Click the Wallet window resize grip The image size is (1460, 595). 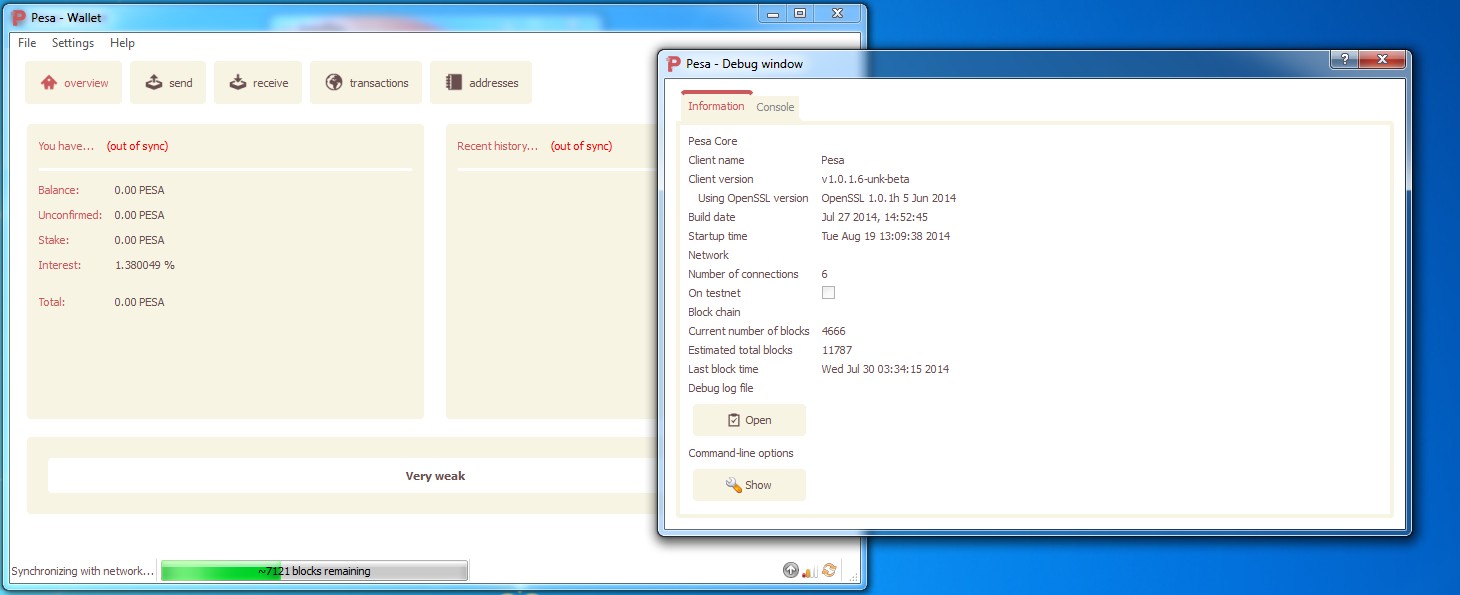coord(853,575)
